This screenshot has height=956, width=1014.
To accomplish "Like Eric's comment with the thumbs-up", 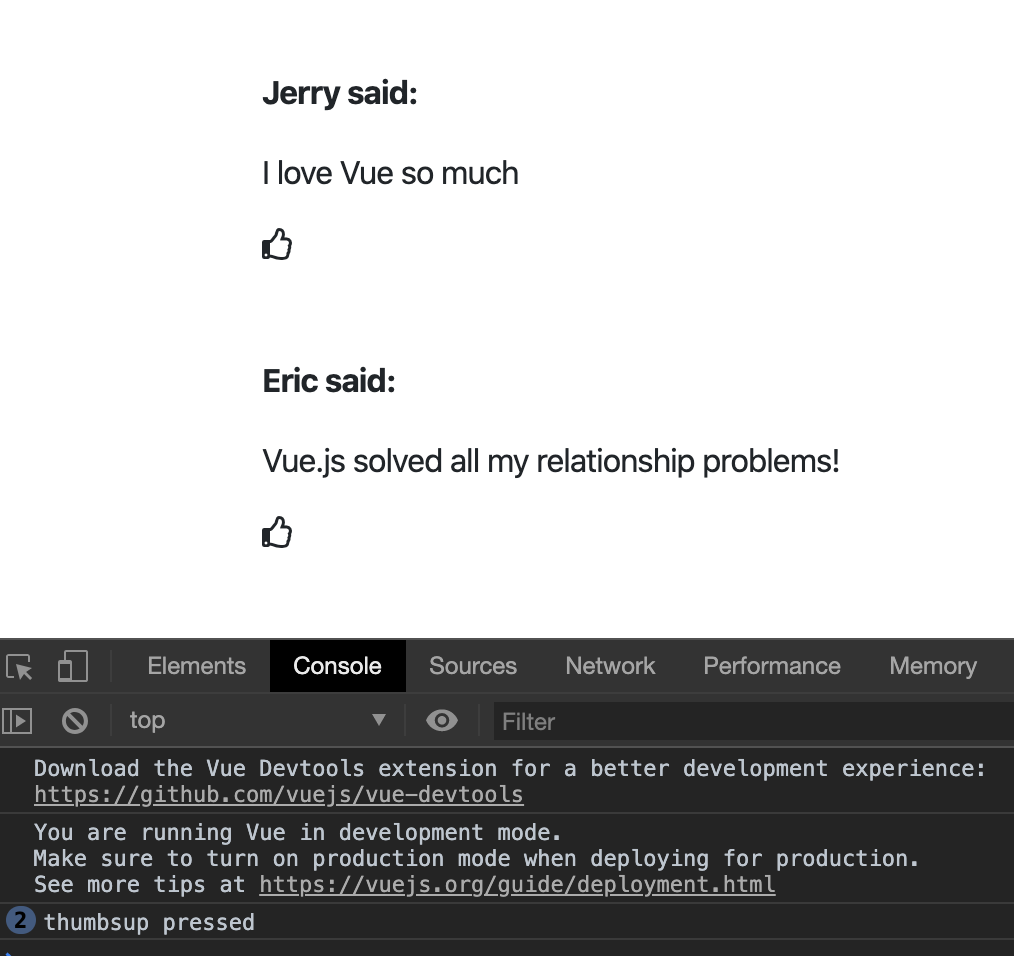I will [277, 532].
